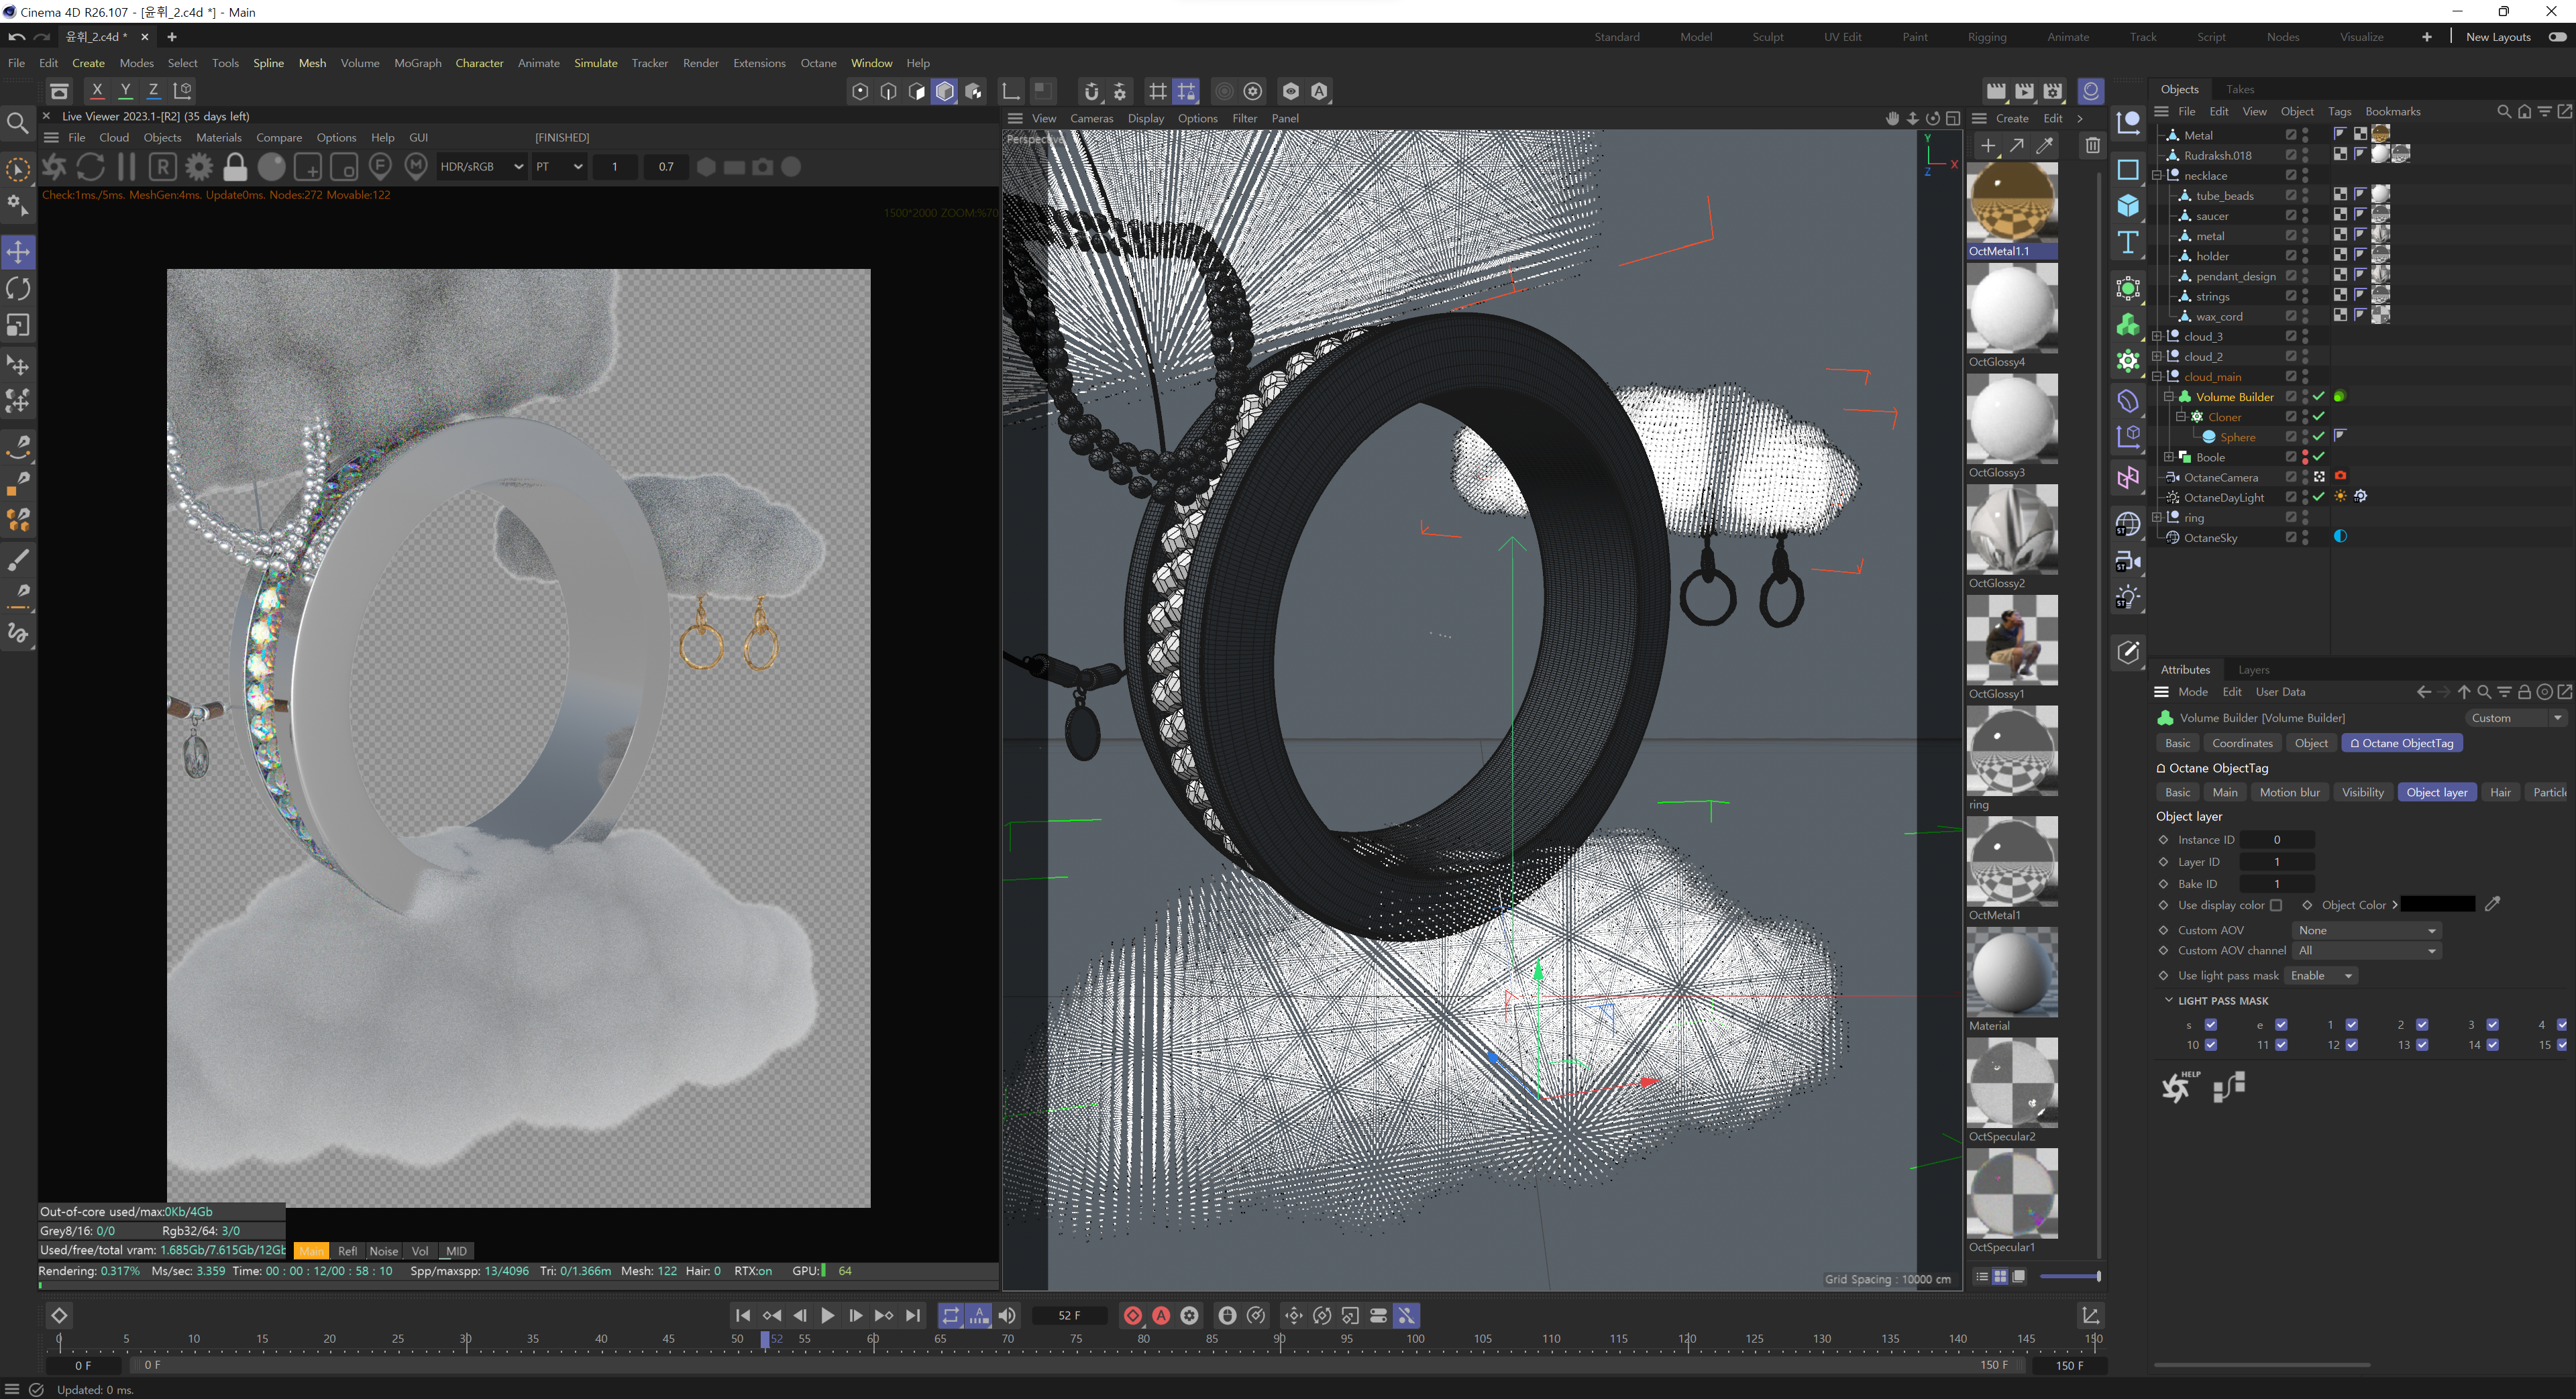
Task: Click the Layer ID input field
Action: point(2277,862)
